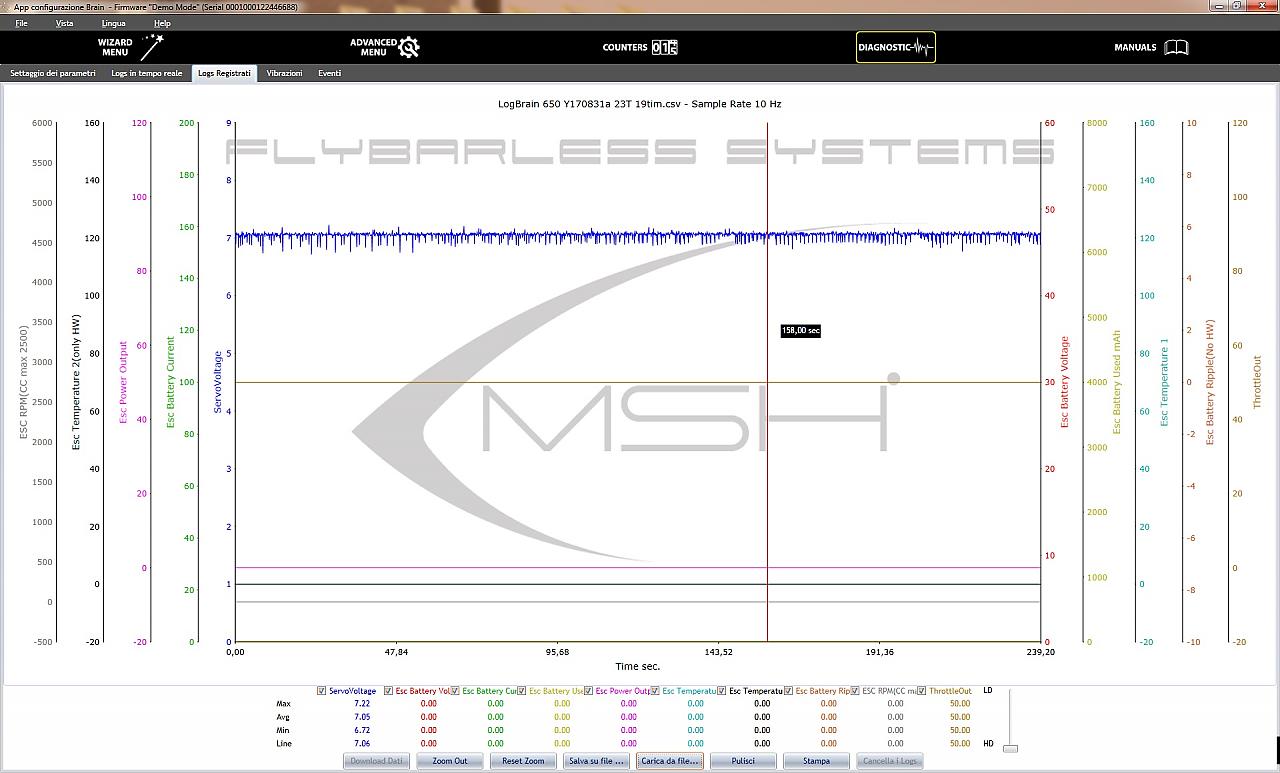This screenshot has width=1280, height=773.
Task: Uncheck the ServoVoltage series checkbox
Action: (x=321, y=691)
